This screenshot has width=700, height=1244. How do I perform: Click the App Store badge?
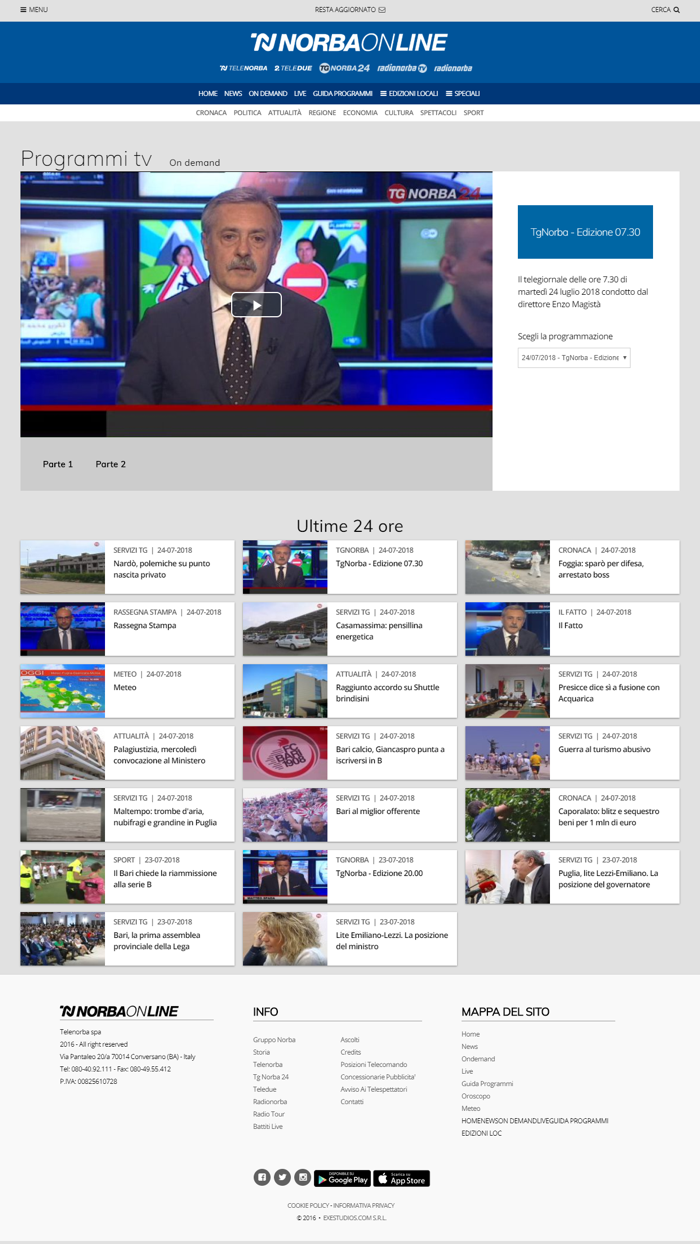tap(401, 1178)
